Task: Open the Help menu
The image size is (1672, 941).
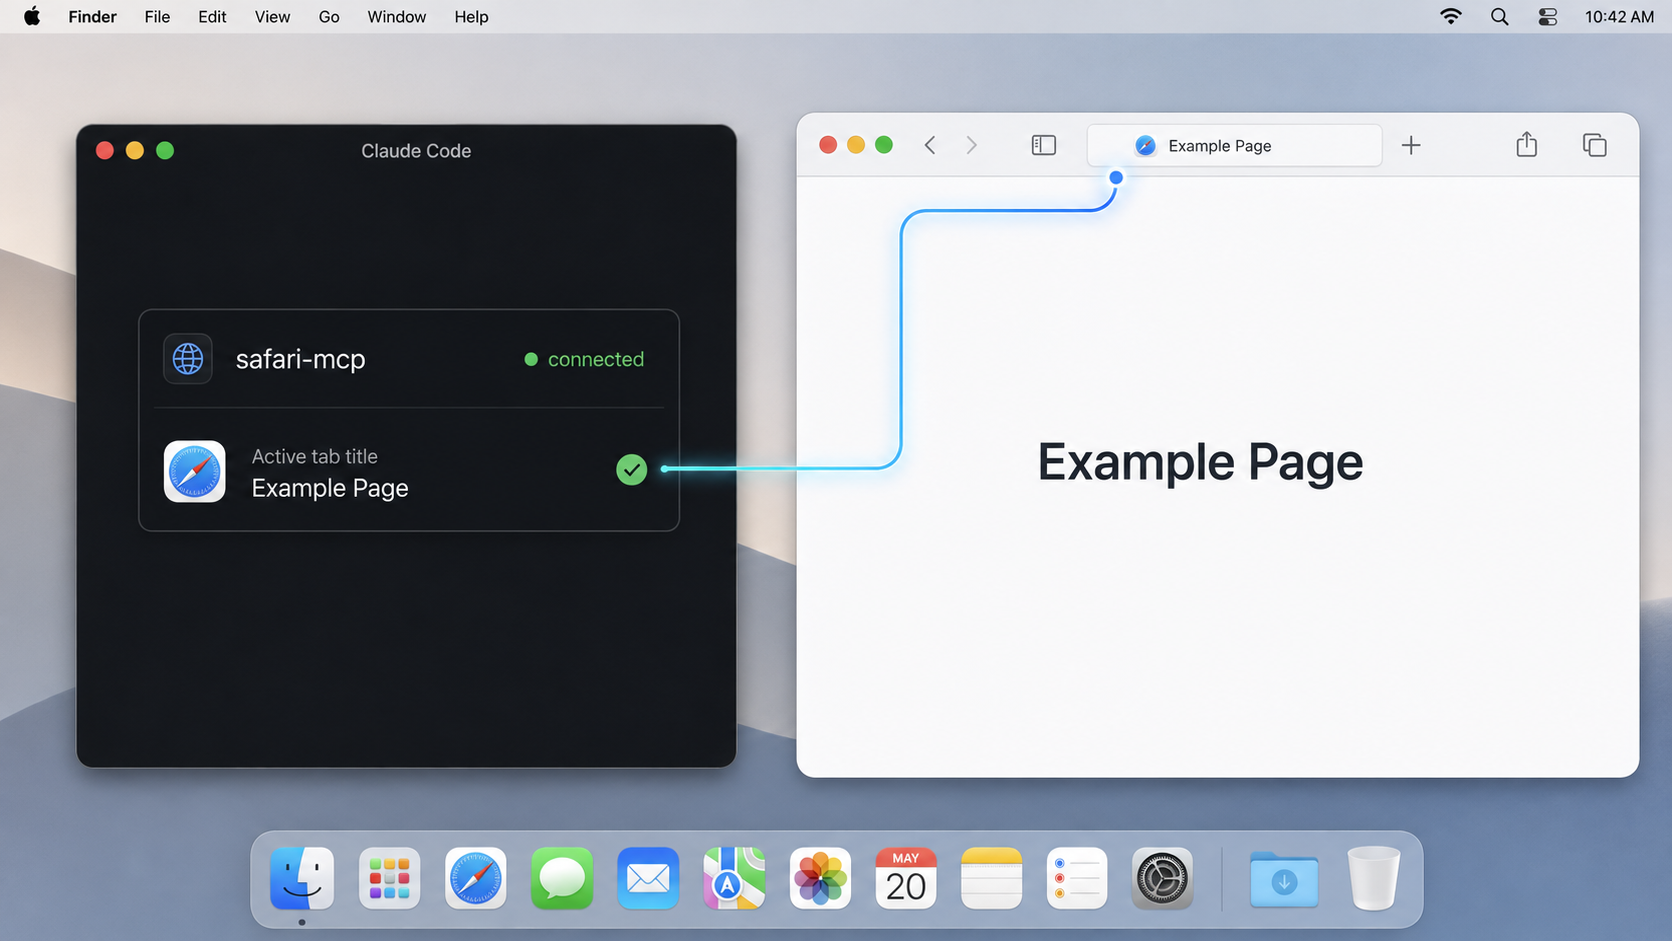Action: (x=471, y=17)
